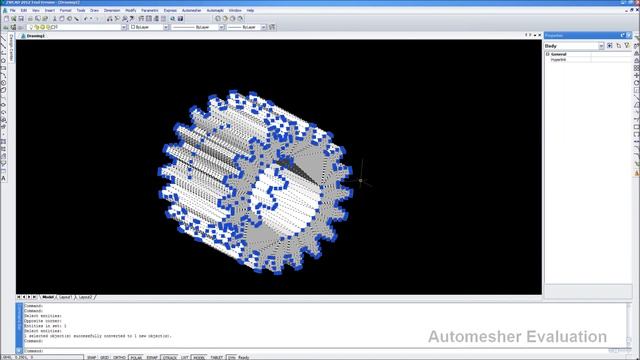
Task: Open the Help menu
Action: pyautogui.click(x=250, y=10)
